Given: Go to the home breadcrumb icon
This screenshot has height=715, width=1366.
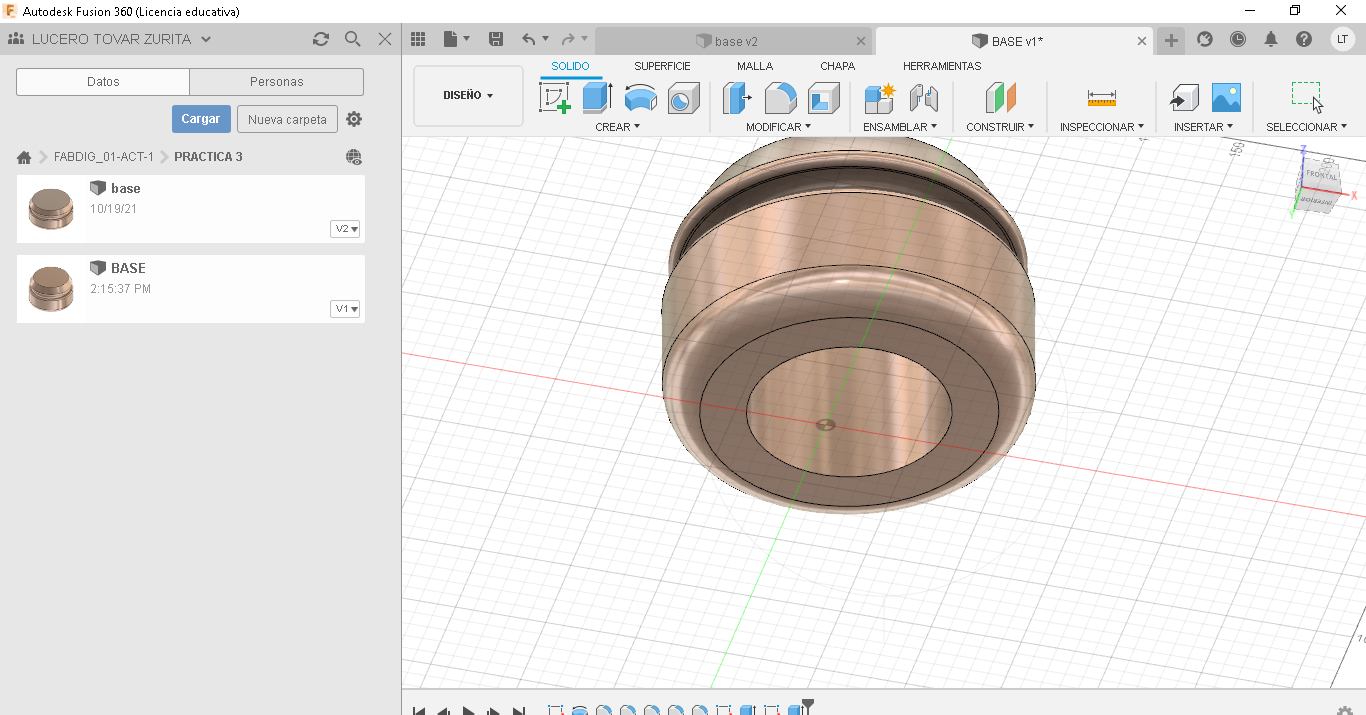Looking at the screenshot, I should click(24, 157).
